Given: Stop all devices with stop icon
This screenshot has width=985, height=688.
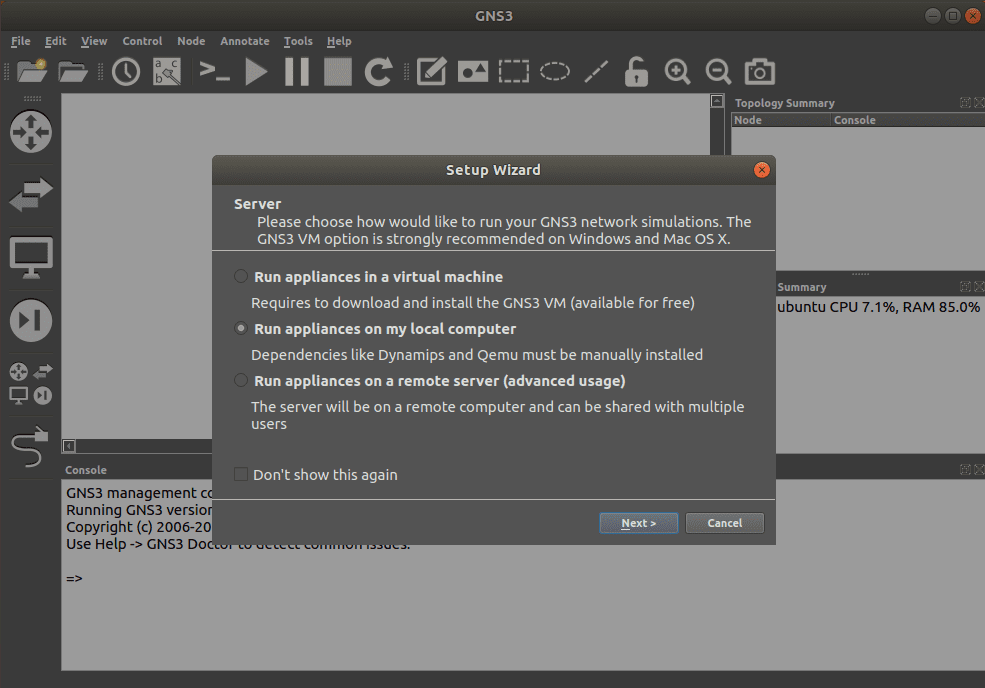Looking at the screenshot, I should 338,72.
